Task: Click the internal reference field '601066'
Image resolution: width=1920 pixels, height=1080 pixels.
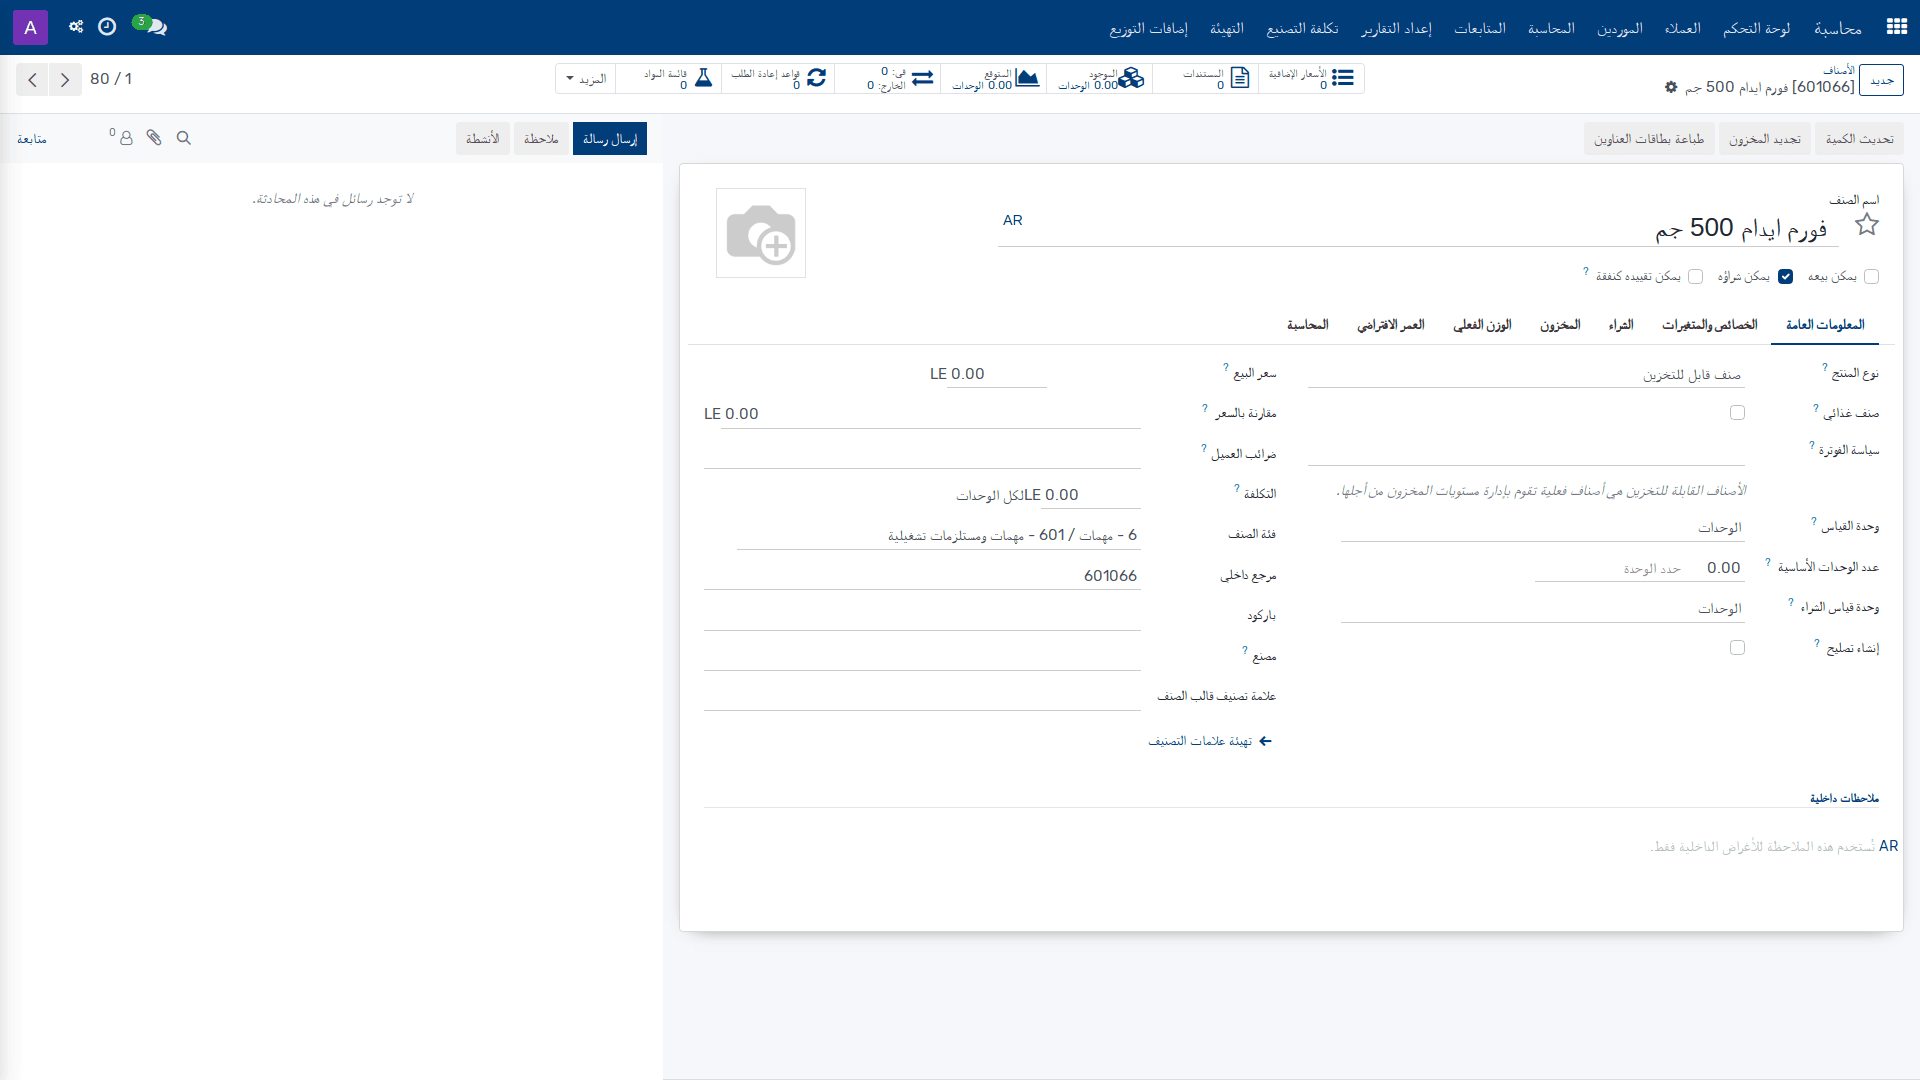Action: (922, 576)
